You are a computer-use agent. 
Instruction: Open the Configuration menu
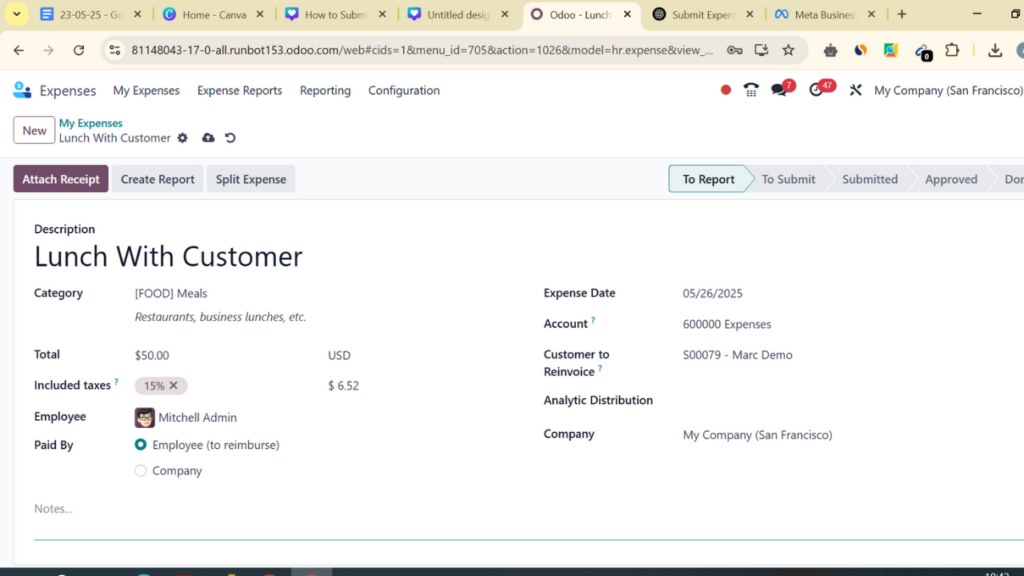404,90
